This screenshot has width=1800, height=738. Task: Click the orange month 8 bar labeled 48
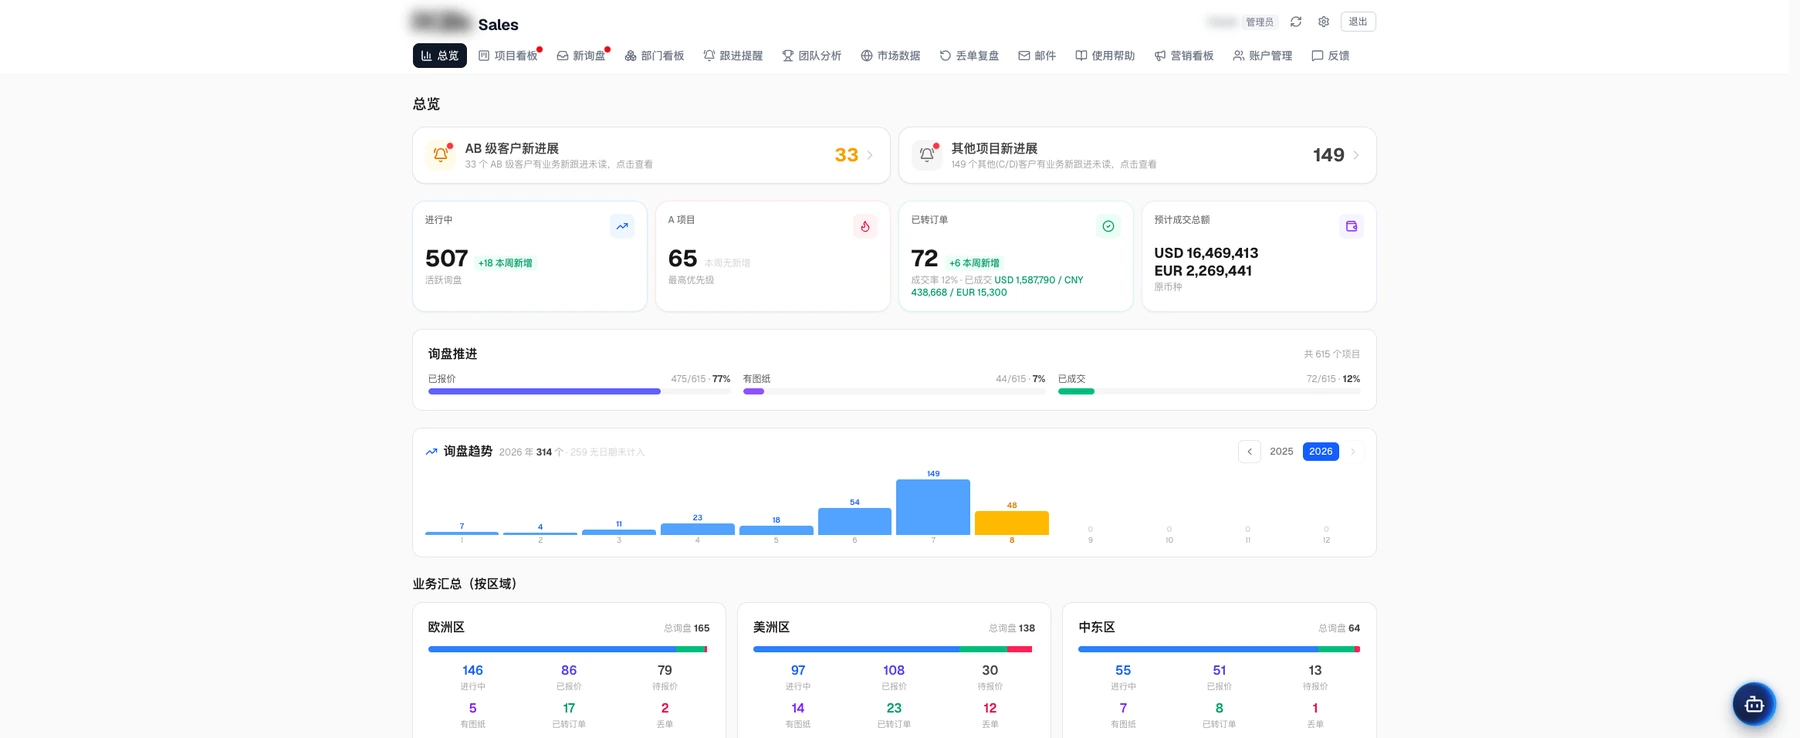coord(1012,523)
